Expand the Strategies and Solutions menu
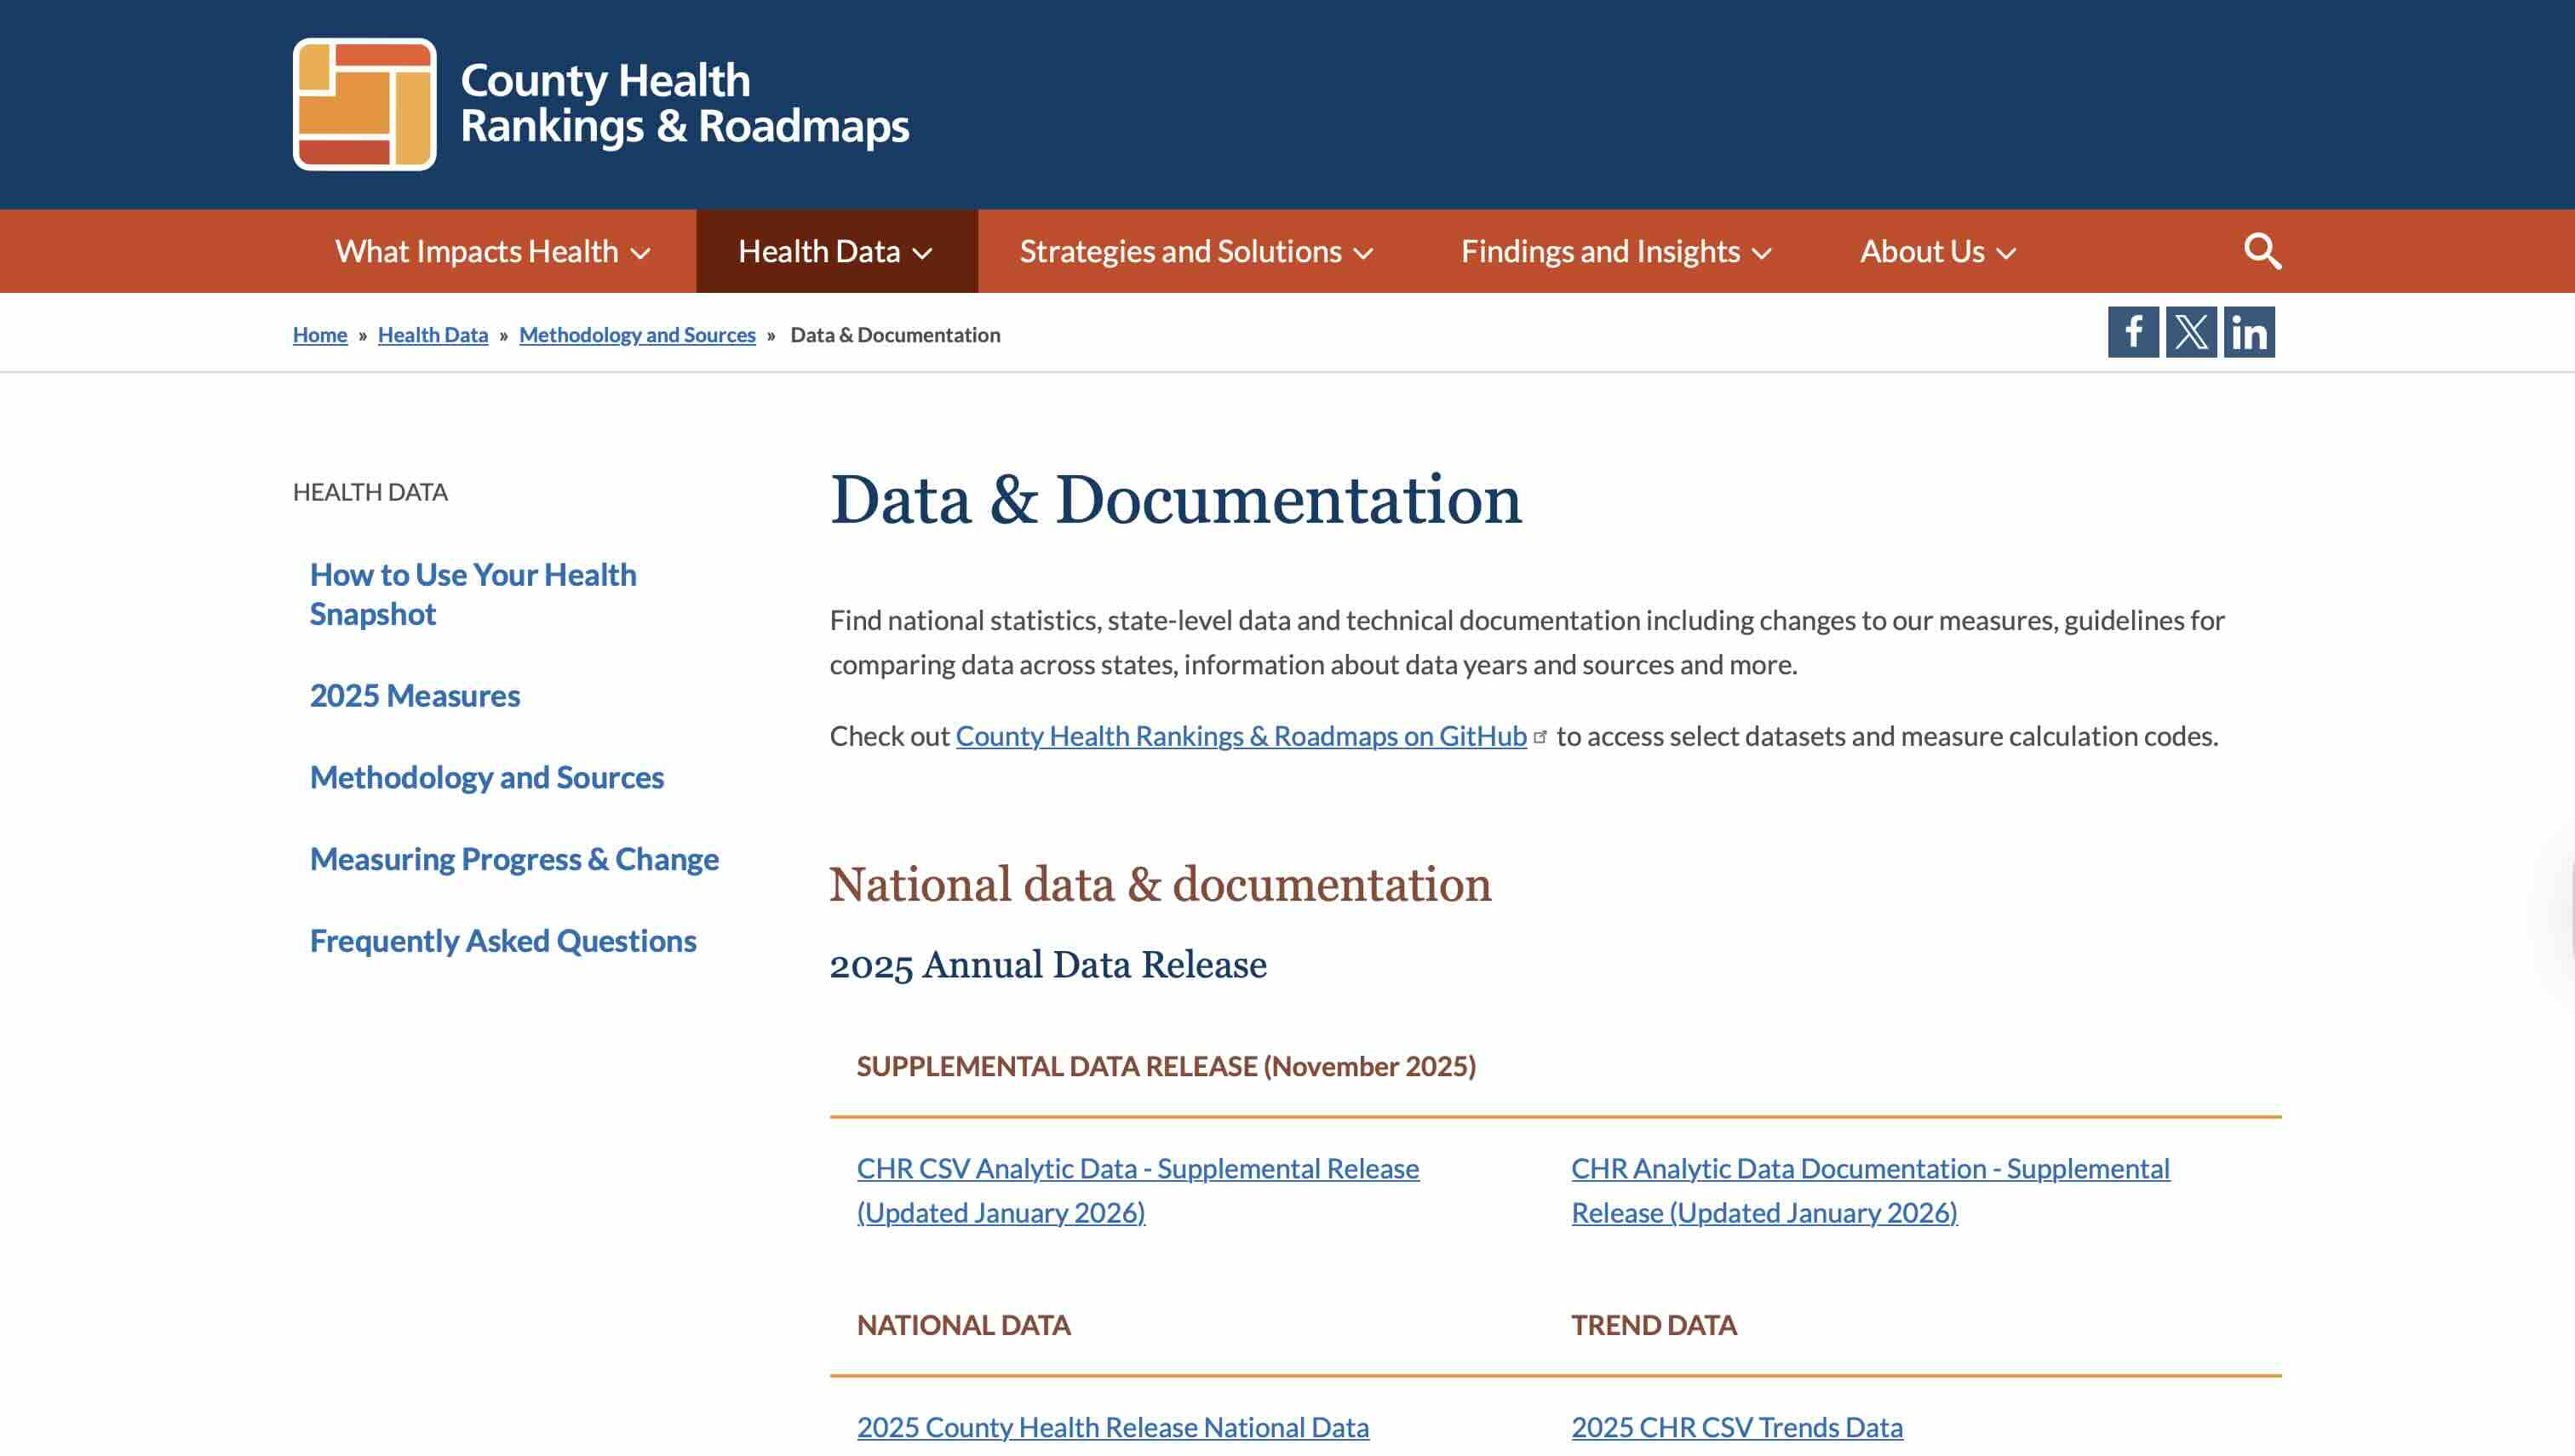Screen dimensions: 2575x1456 coord(1194,251)
